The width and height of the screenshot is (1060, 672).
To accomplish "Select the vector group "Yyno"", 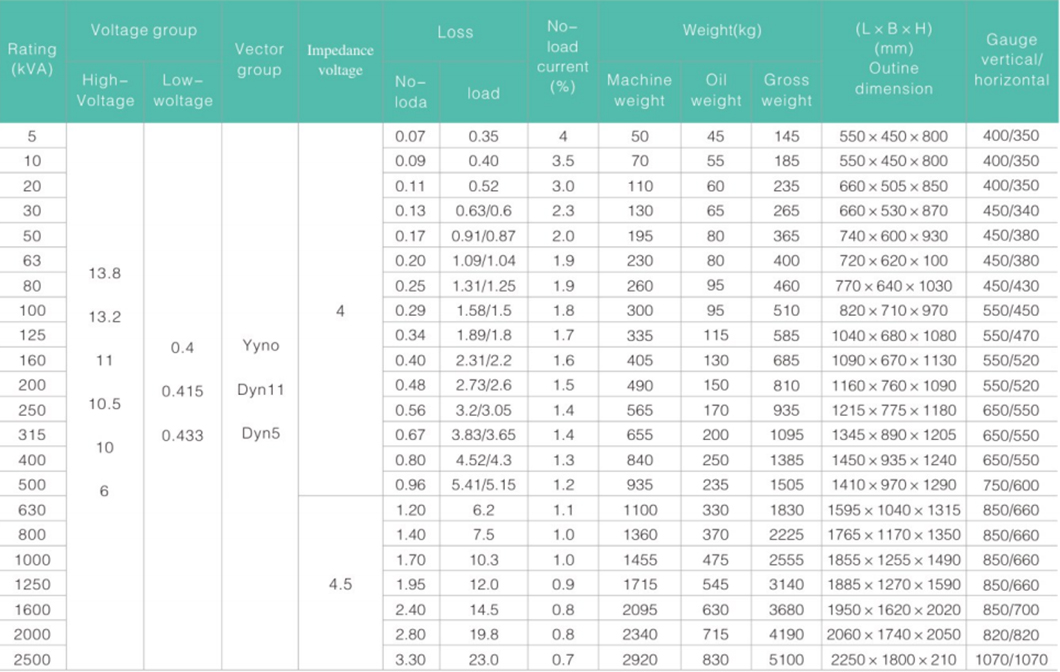I will (261, 345).
